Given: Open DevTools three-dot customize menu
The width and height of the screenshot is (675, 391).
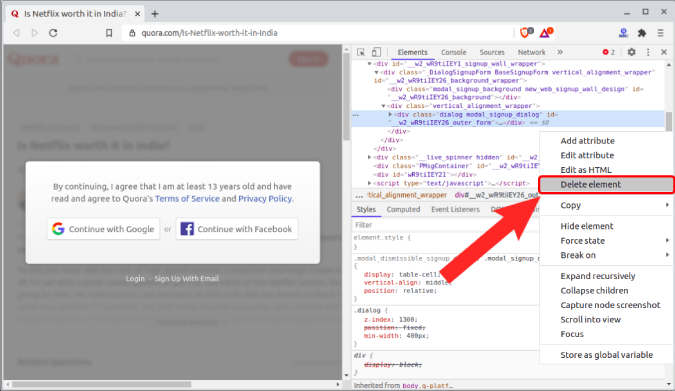Looking at the screenshot, I should [x=648, y=52].
